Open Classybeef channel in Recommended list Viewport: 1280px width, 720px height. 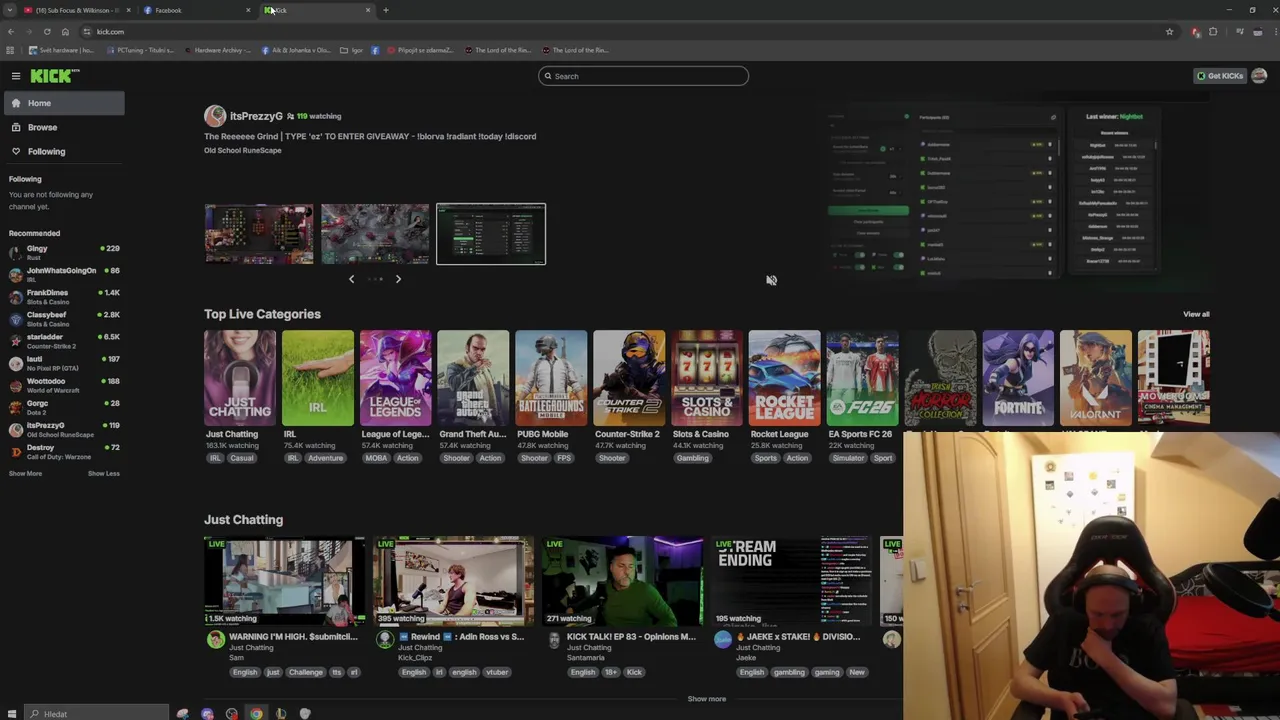(64, 318)
